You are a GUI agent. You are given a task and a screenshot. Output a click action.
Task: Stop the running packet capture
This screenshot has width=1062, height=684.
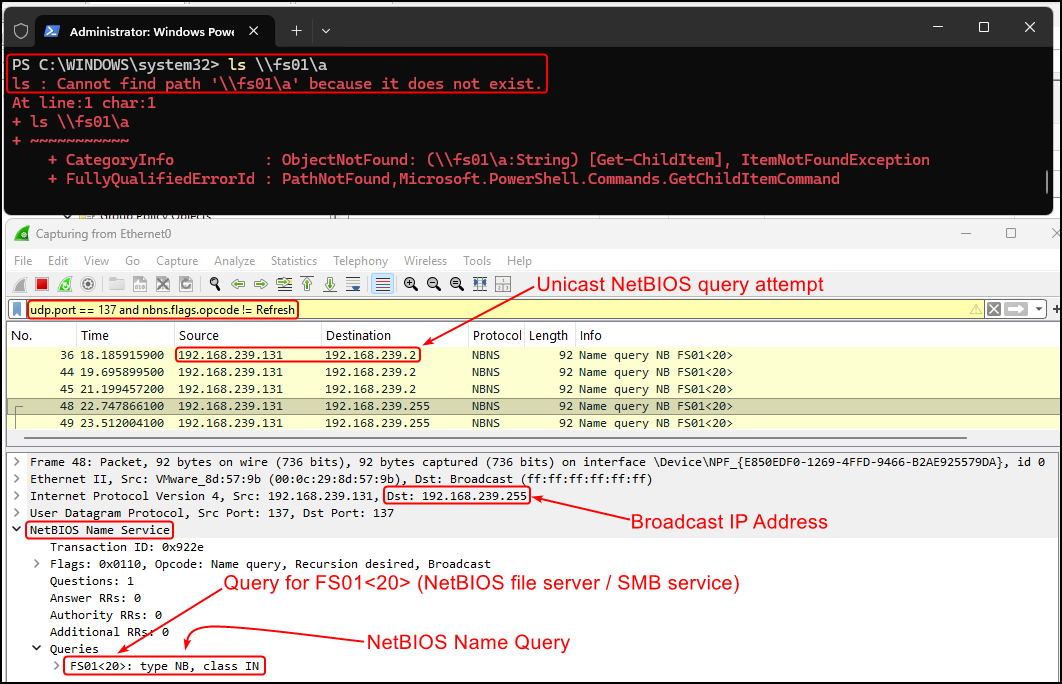click(x=42, y=284)
